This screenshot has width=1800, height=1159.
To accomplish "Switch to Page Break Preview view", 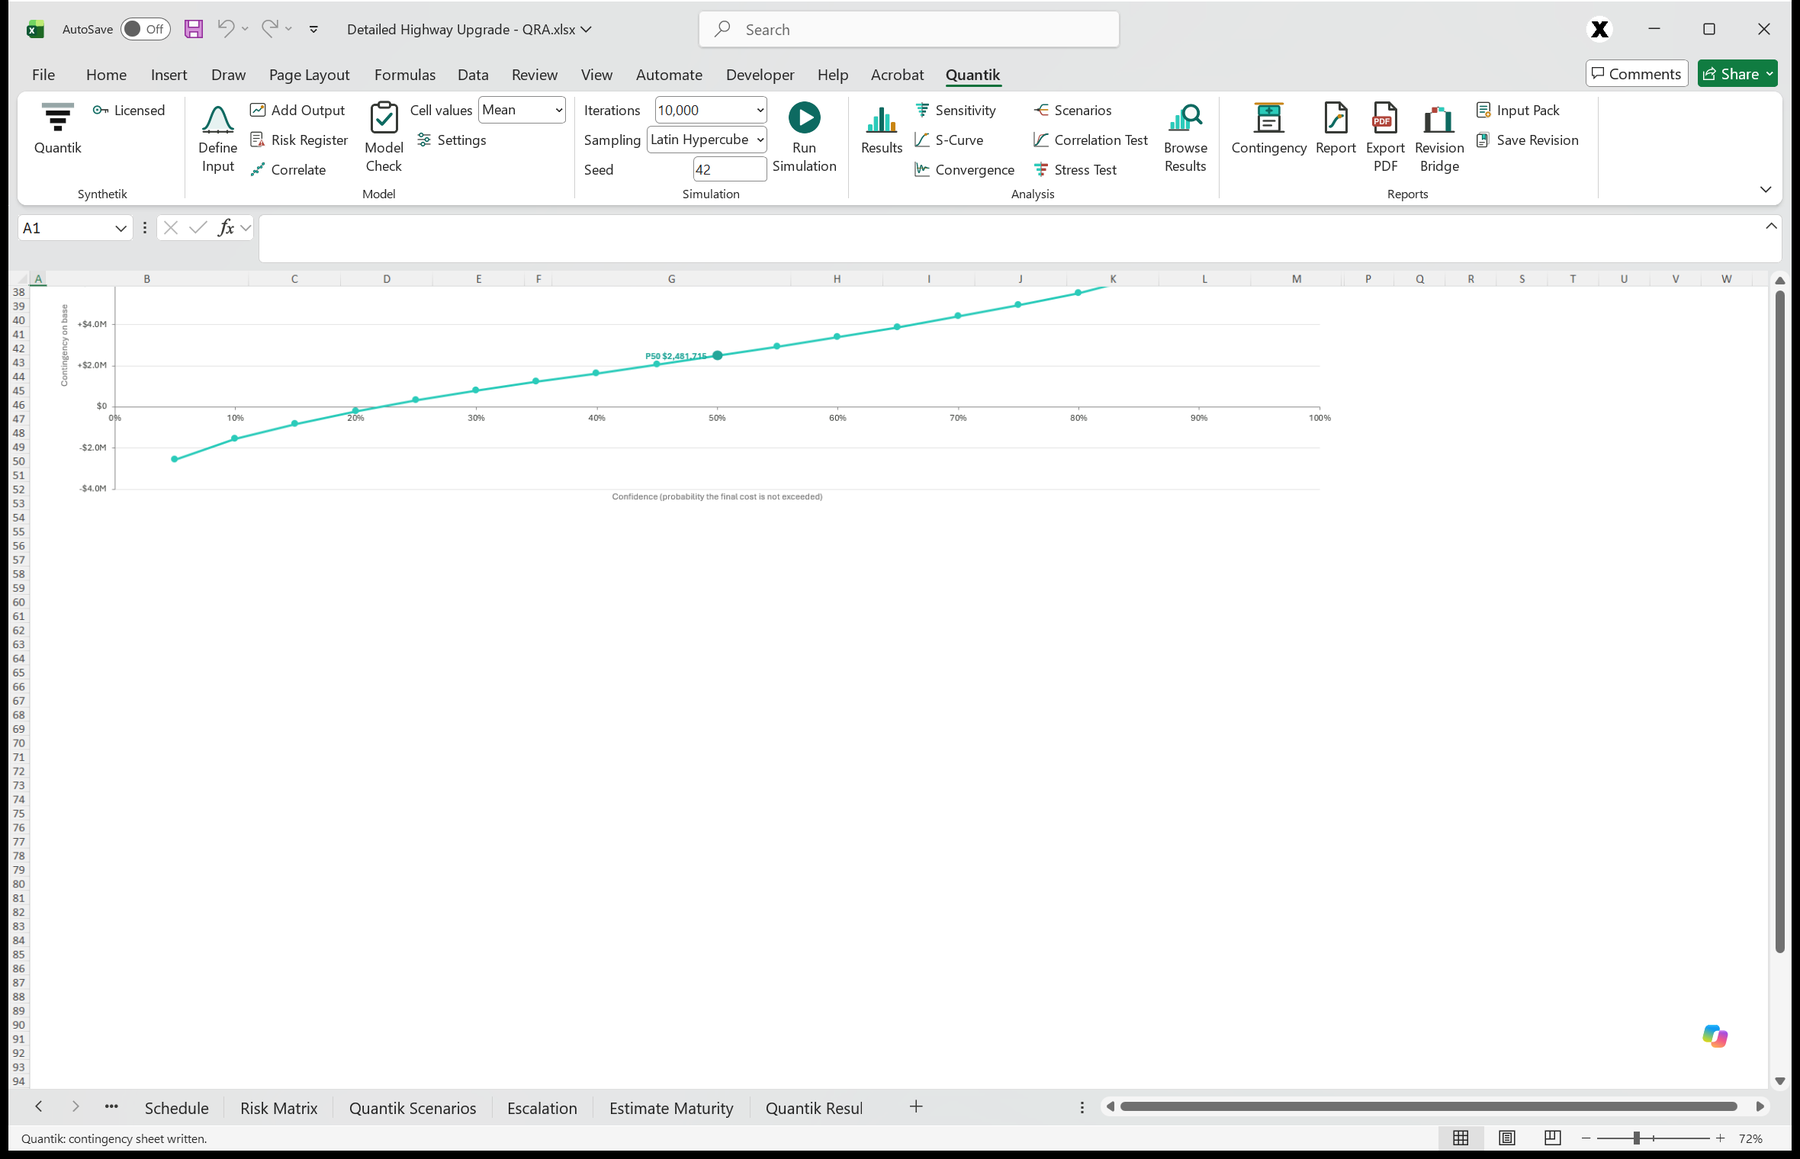I will [1552, 1138].
